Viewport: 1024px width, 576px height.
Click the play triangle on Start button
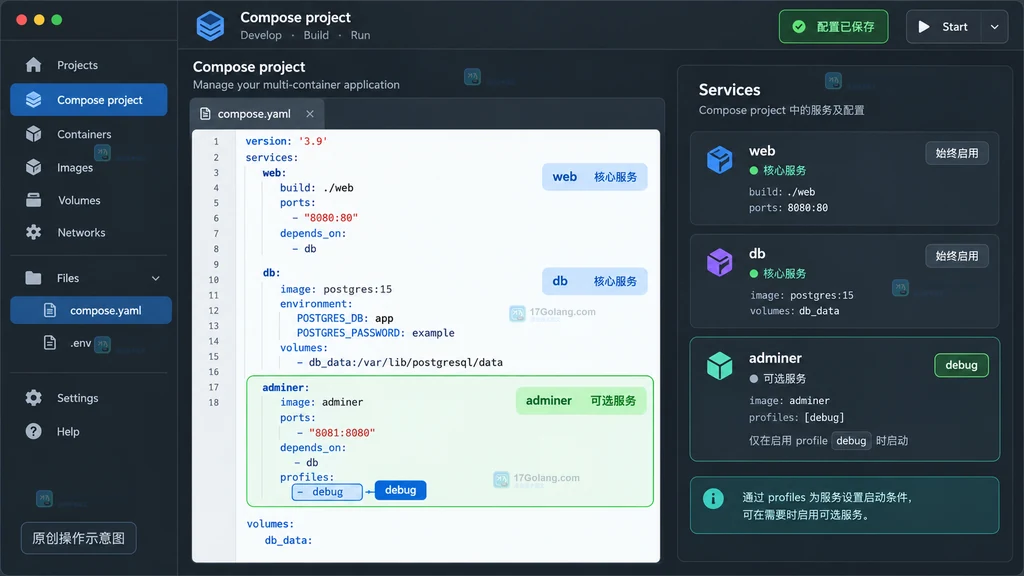coord(924,27)
